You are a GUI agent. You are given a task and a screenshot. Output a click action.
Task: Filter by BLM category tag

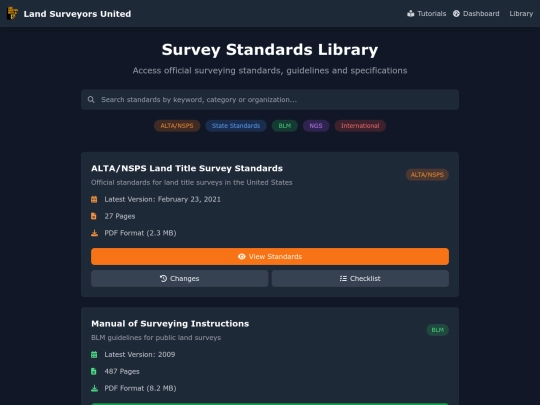285,126
